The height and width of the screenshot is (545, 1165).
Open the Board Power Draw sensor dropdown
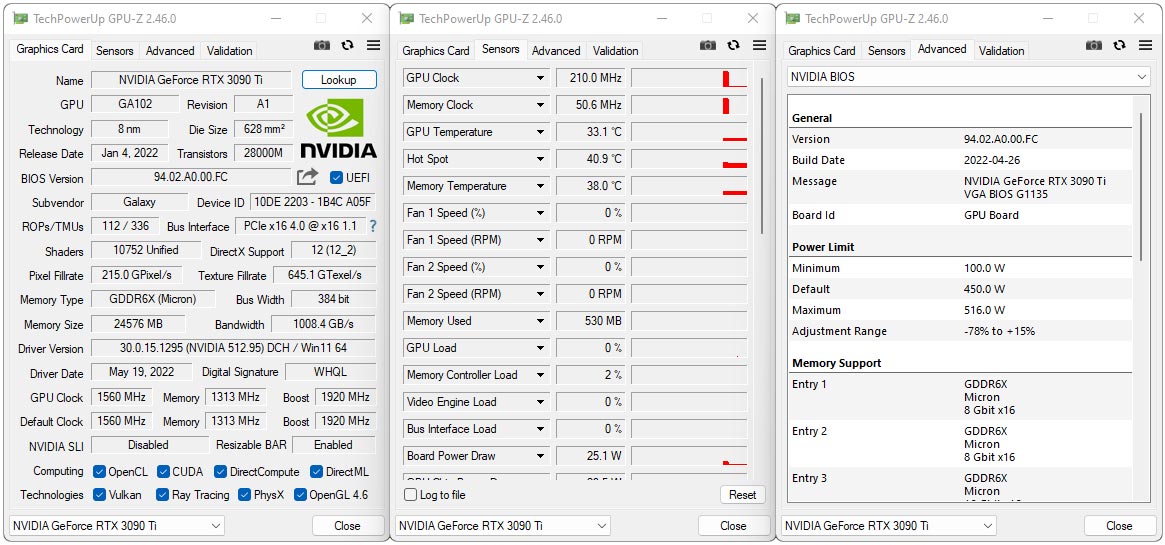point(540,456)
